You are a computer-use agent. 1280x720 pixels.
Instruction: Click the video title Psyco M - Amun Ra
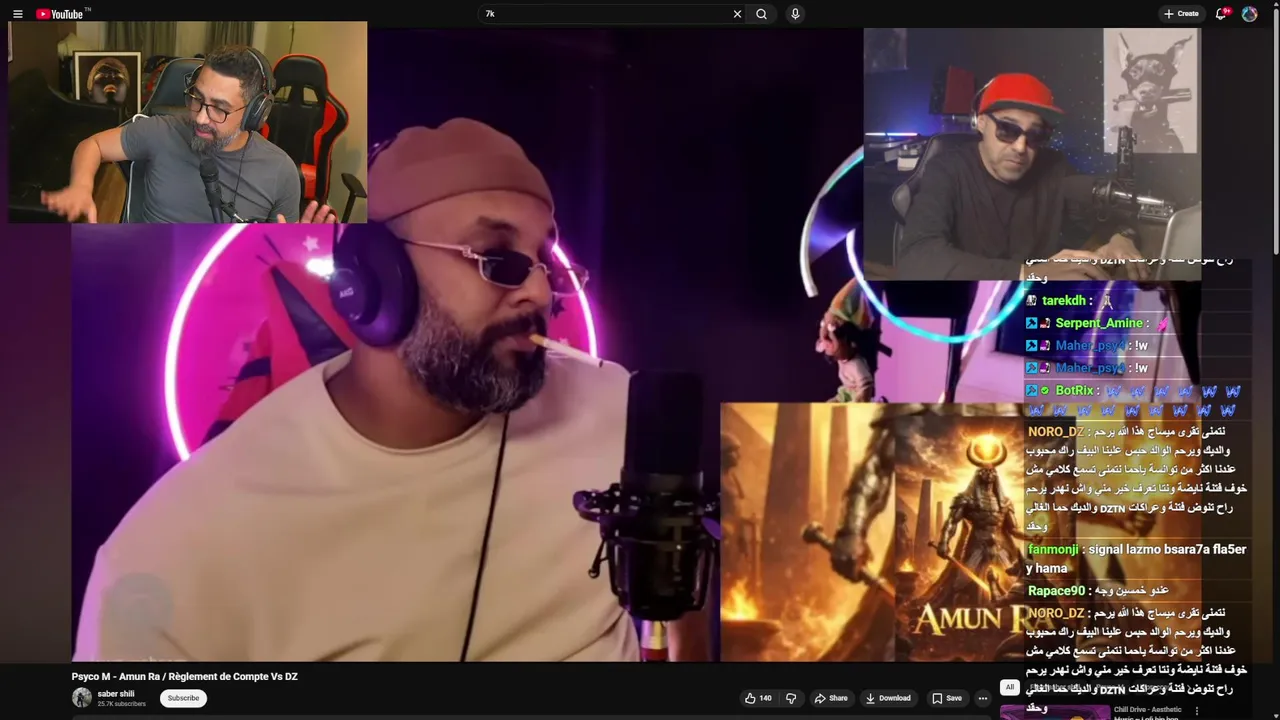click(x=184, y=677)
